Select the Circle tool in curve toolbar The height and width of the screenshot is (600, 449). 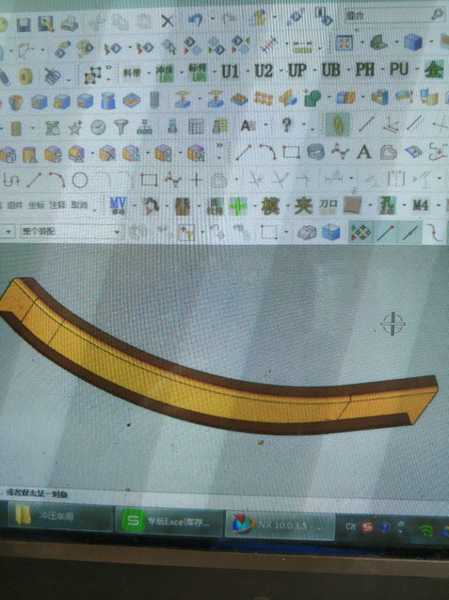[80, 180]
